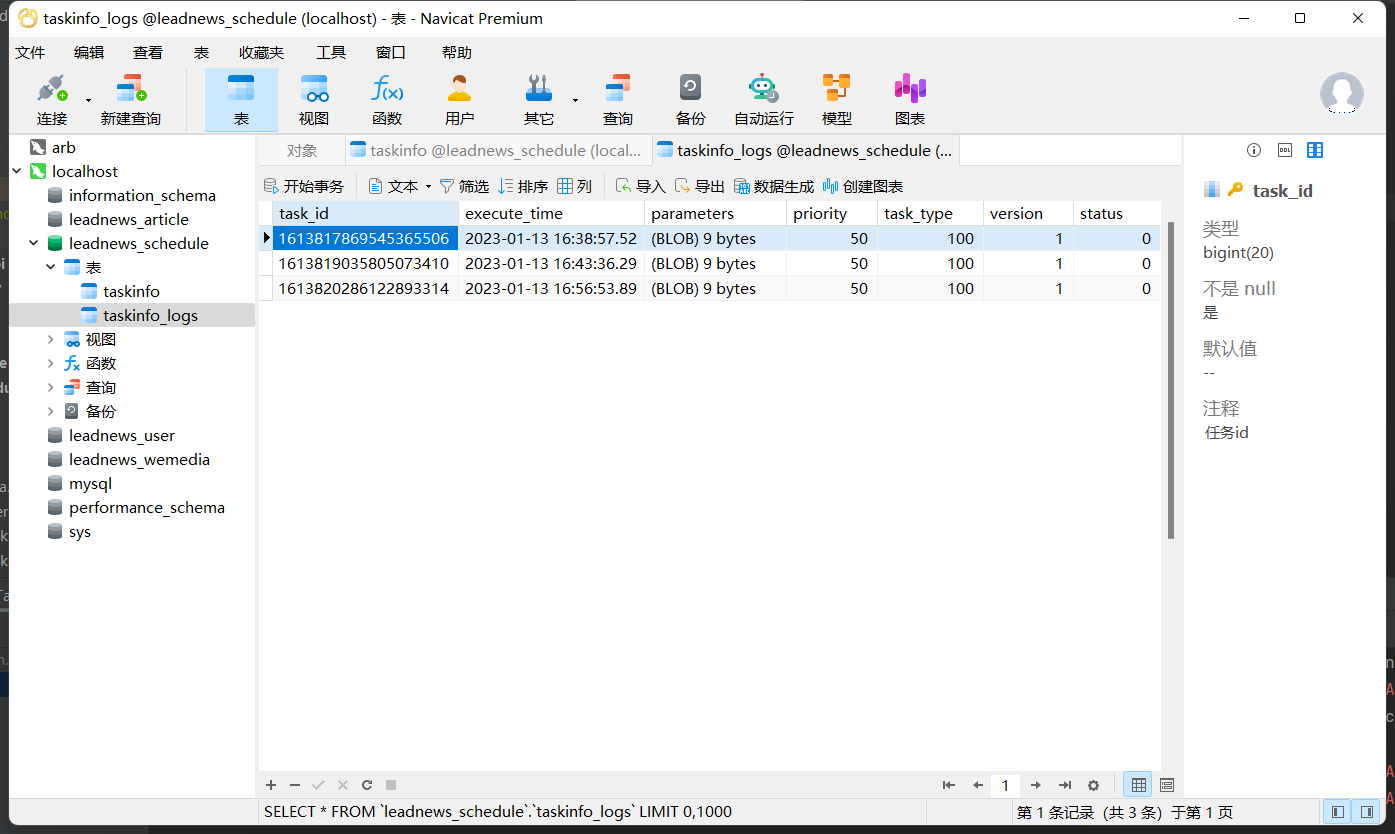
Task: Click 开始事务 (Begin Transaction) button
Action: [x=303, y=186]
